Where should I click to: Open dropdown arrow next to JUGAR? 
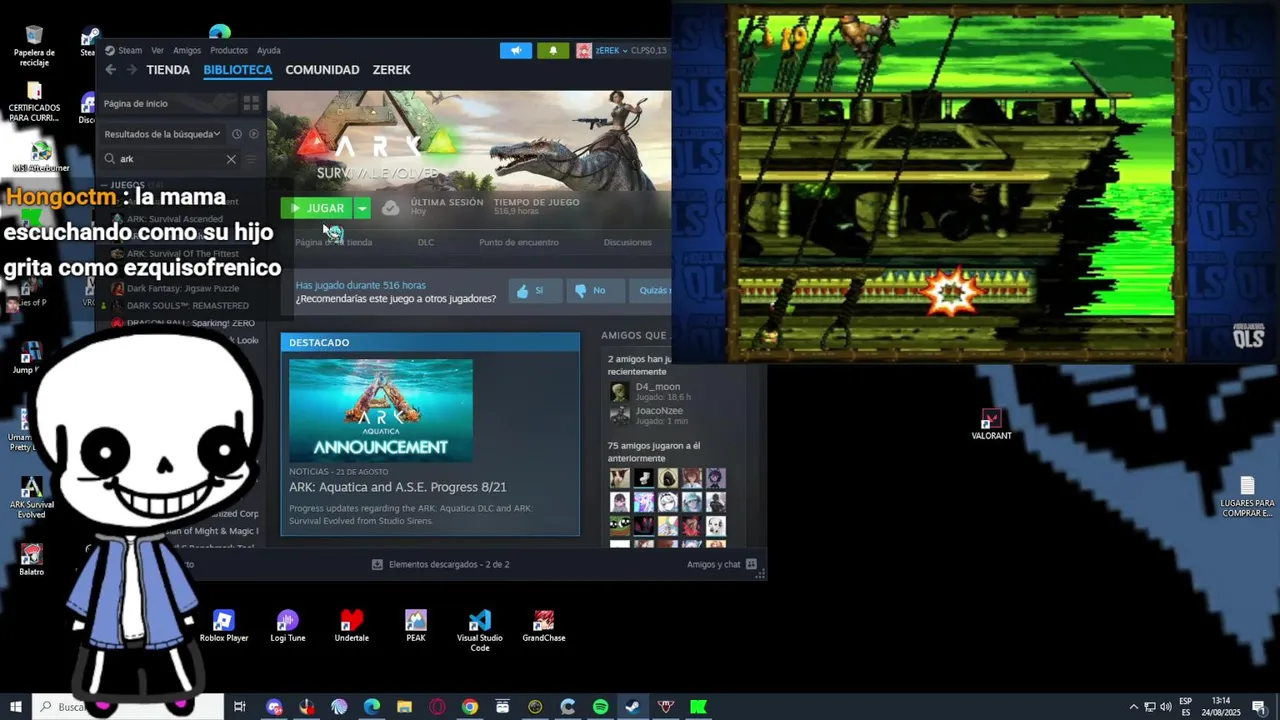tap(362, 208)
